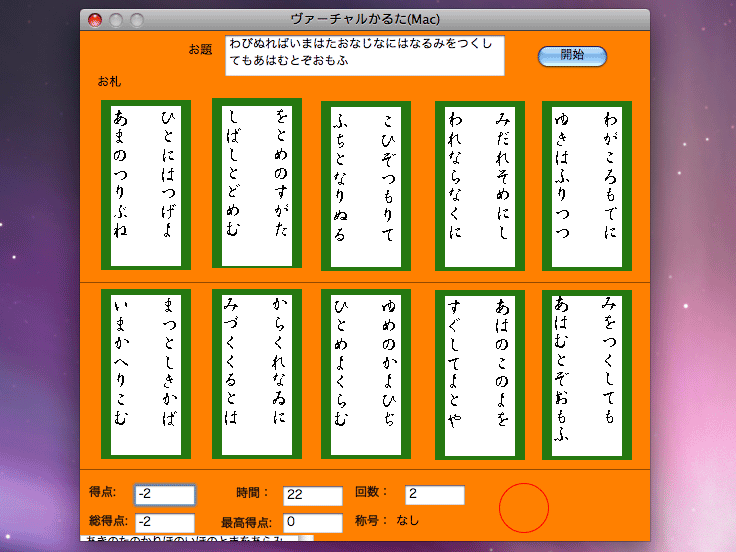The height and width of the screenshot is (552, 736).
Task: Choose the card まつとしきかば いまかへりこむ
Action: (x=146, y=374)
